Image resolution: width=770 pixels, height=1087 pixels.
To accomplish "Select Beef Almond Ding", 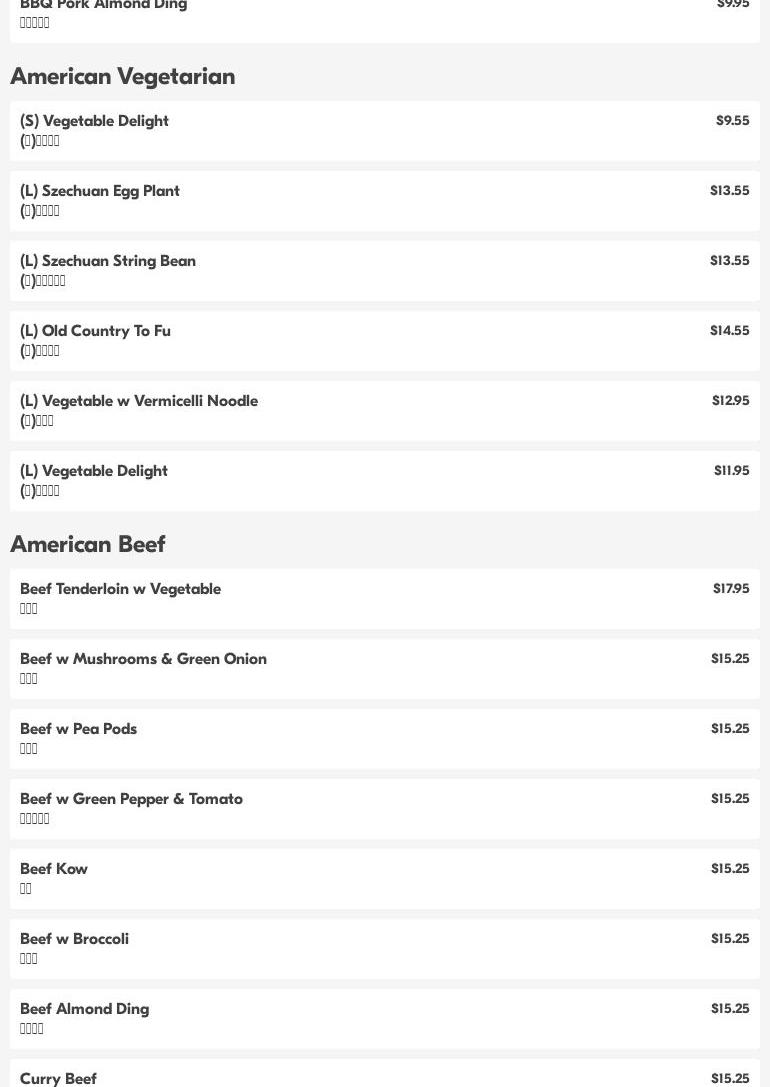I will (385, 1019).
